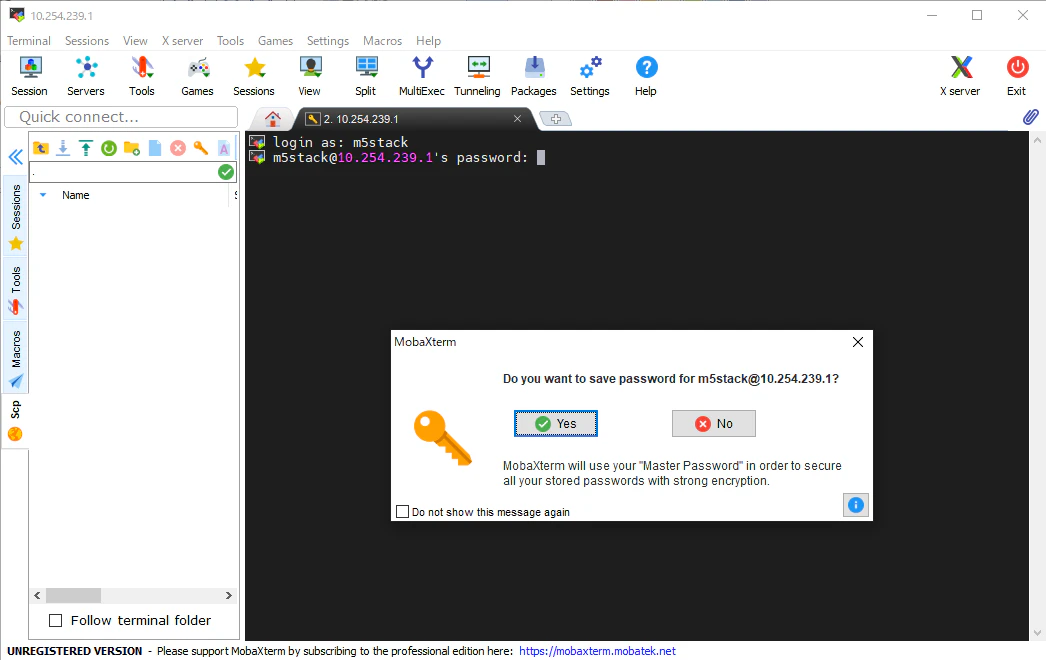Launch MultiExec from the toolbar
This screenshot has width=1046, height=660.
422,76
